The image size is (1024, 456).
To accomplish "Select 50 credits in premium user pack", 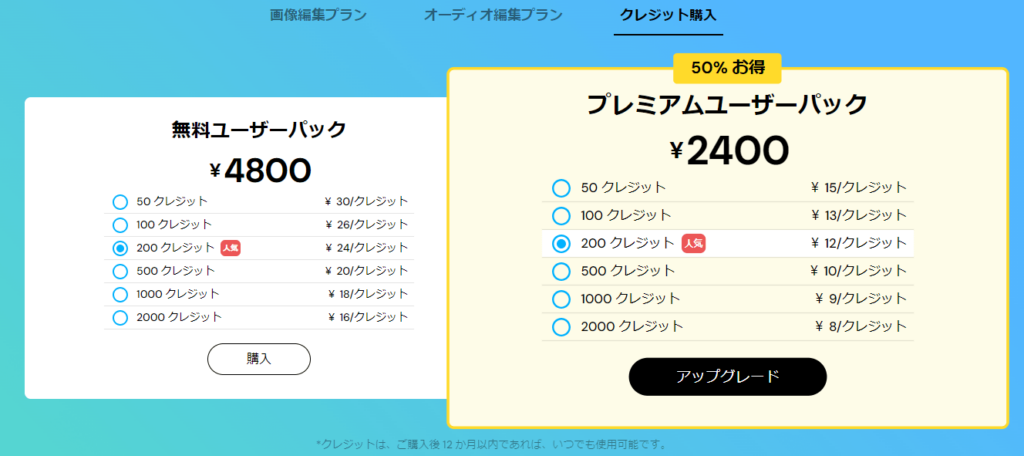I will 561,188.
